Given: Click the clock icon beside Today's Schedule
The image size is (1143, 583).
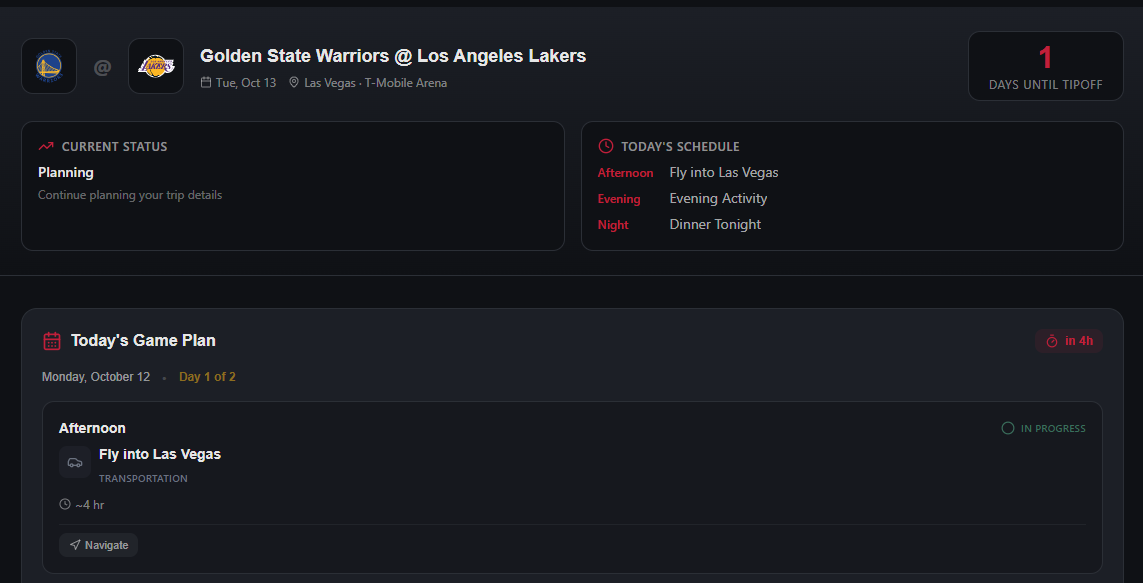Looking at the screenshot, I should tap(605, 146).
